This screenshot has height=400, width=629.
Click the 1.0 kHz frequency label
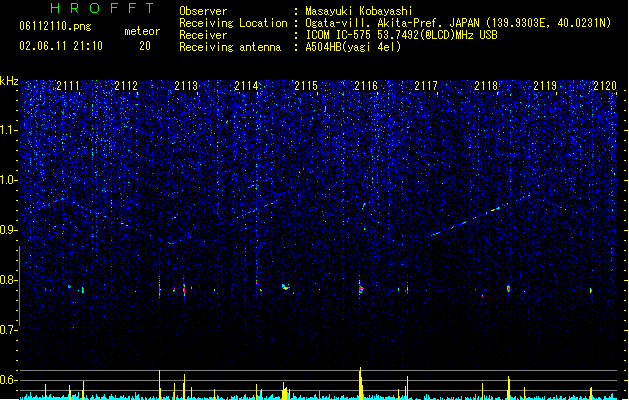pyautogui.click(x=9, y=180)
